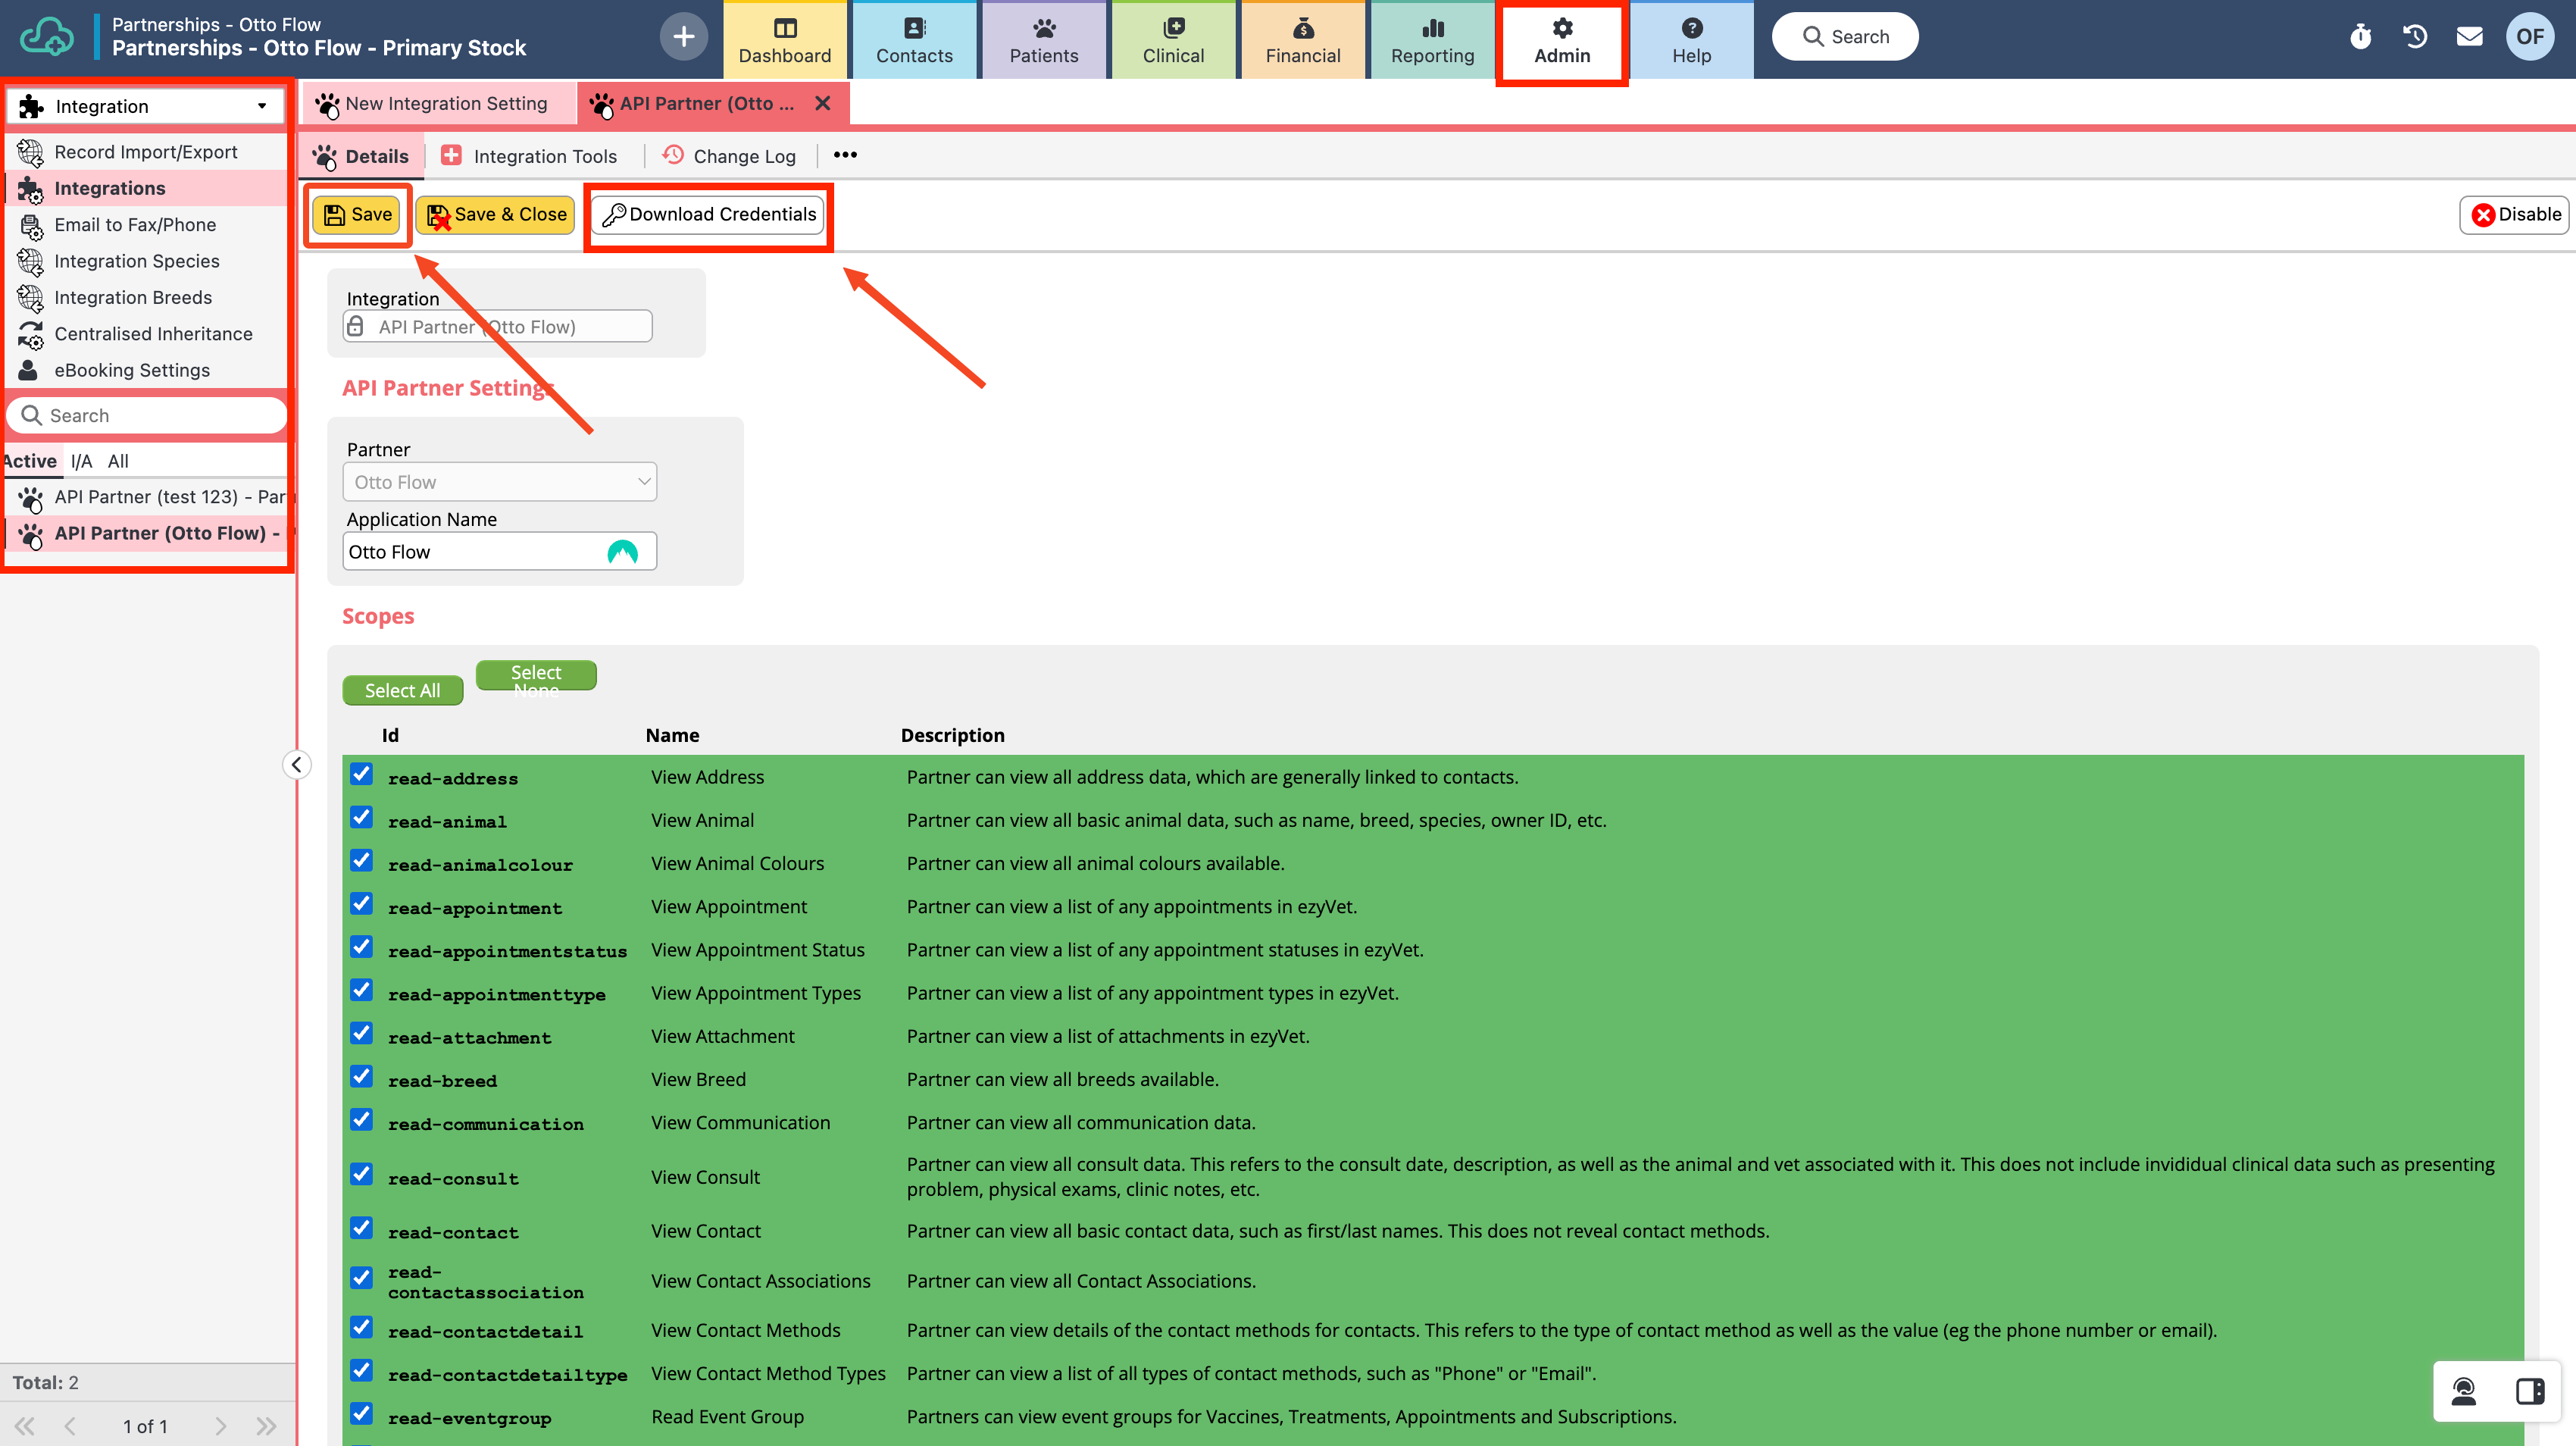
Task: Open the history clock icon in header
Action: [2415, 37]
